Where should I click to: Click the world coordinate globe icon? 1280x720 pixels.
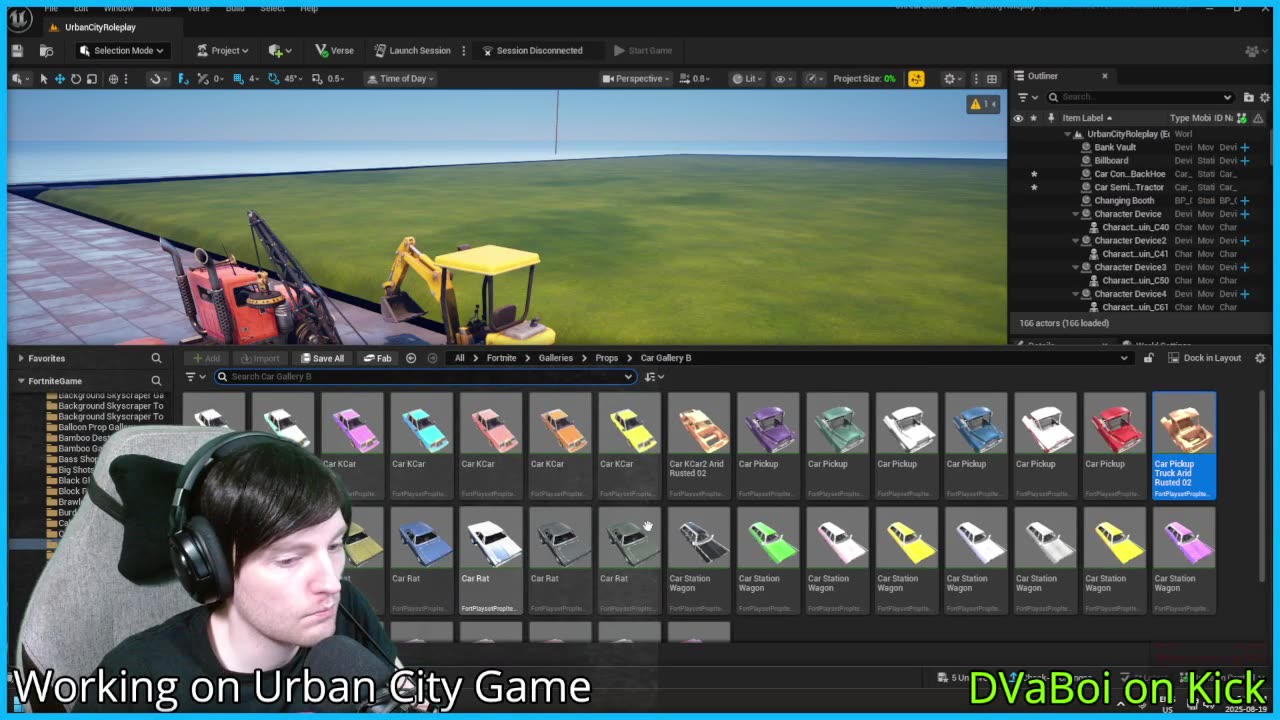(x=113, y=78)
